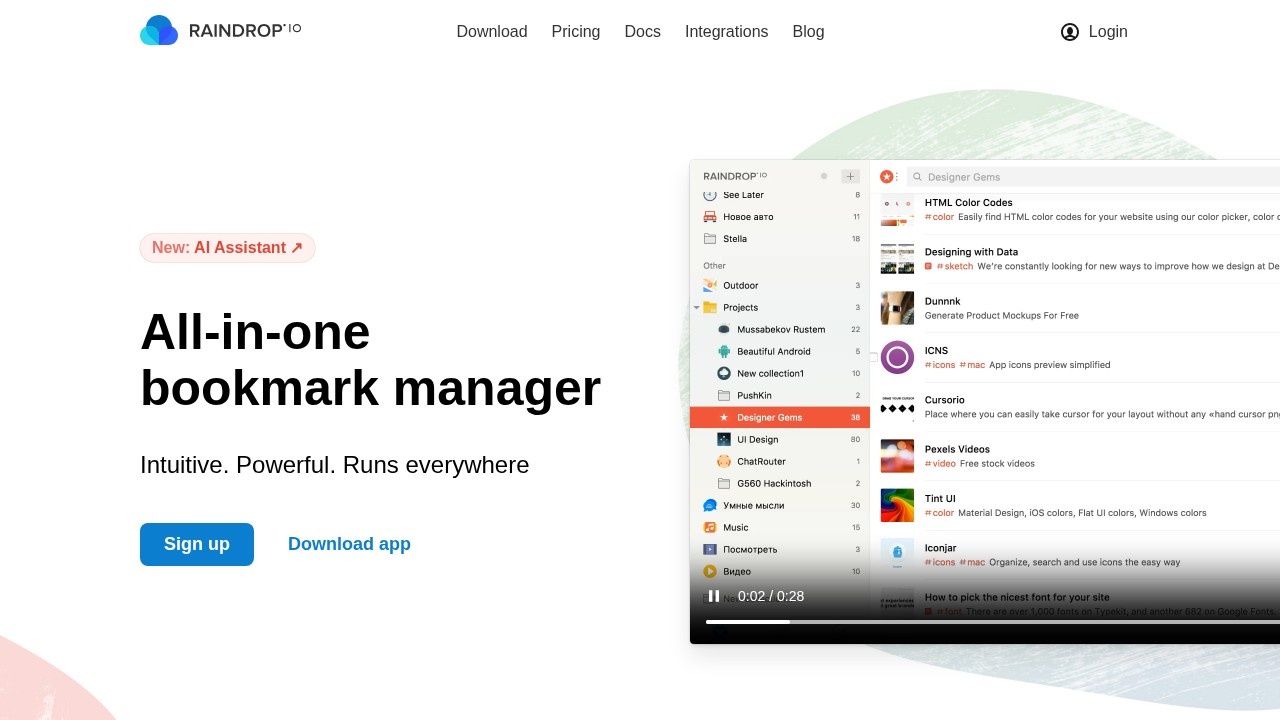Seek on the video progress bar

[992, 622]
